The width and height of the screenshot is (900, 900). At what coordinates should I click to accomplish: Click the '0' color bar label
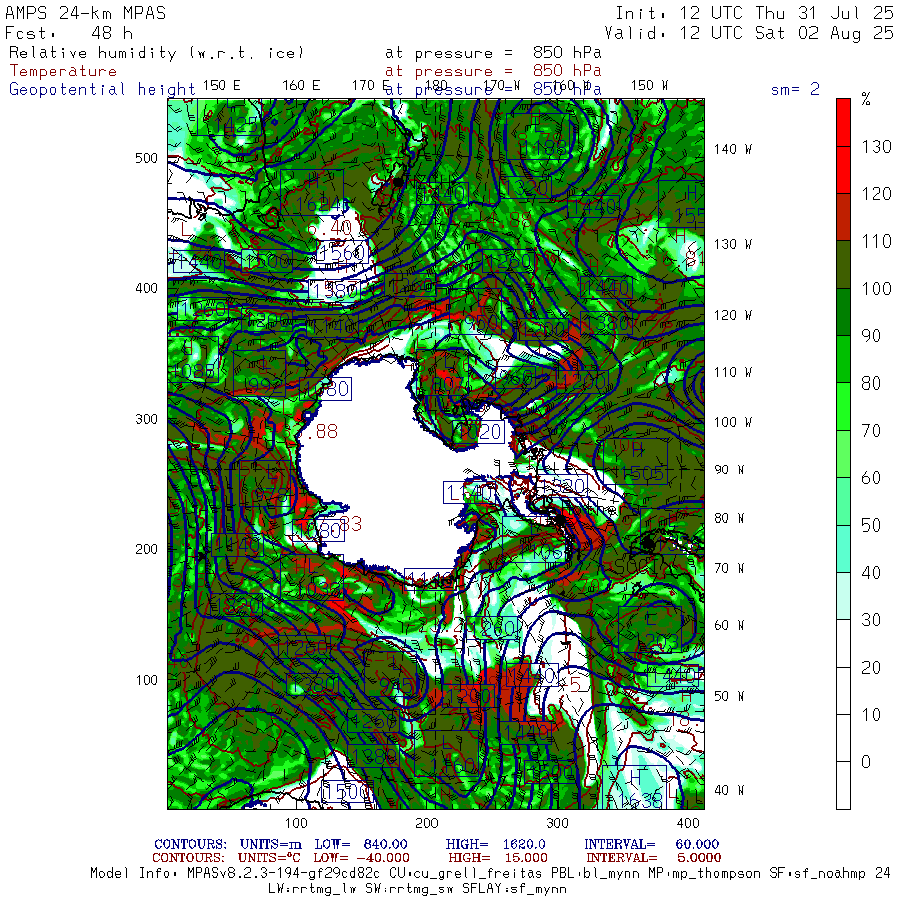866,762
